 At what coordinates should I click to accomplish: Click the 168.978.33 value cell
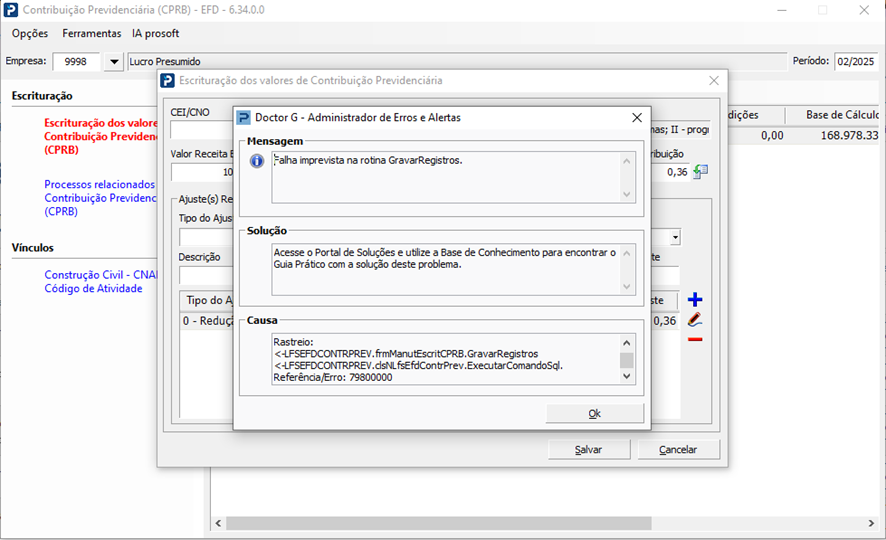click(849, 136)
